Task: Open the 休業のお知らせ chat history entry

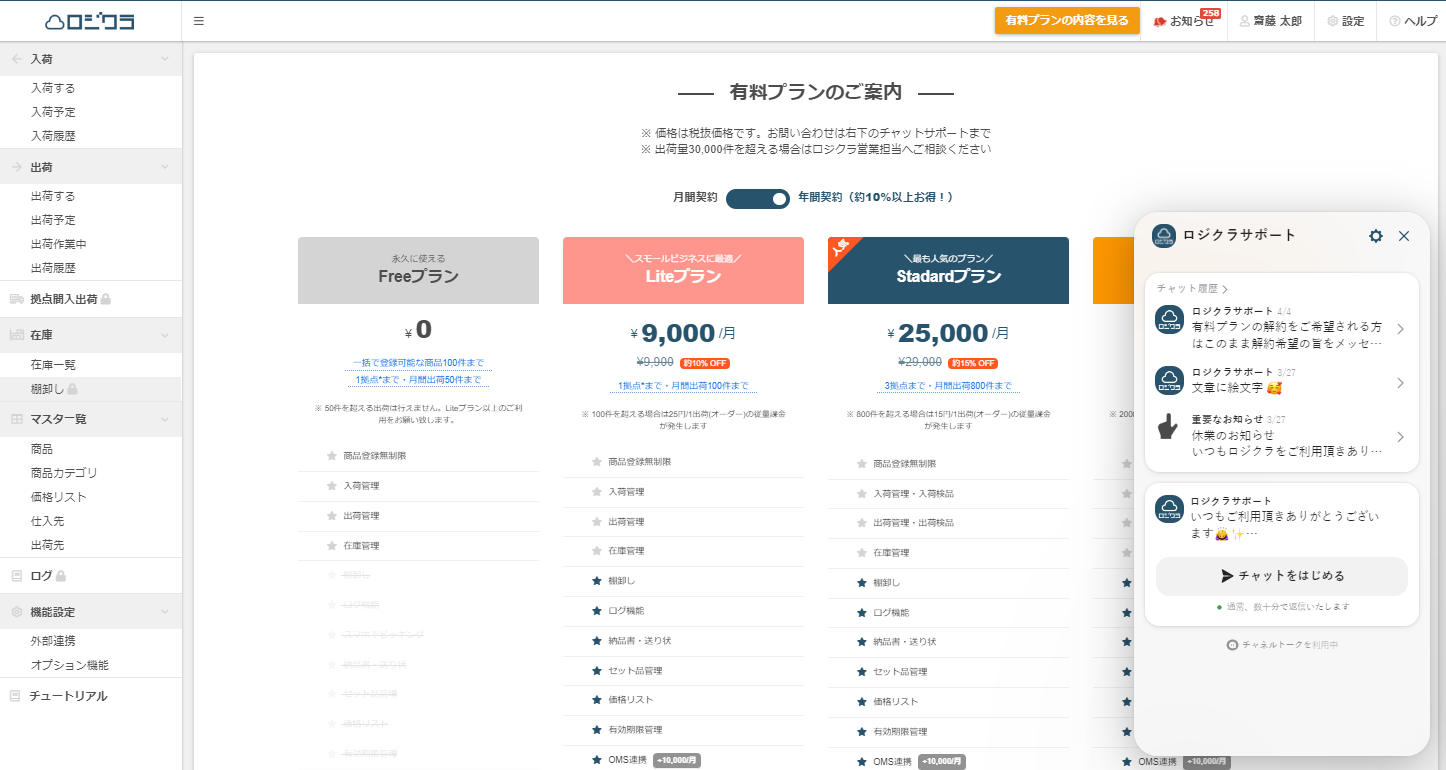Action: [1282, 437]
